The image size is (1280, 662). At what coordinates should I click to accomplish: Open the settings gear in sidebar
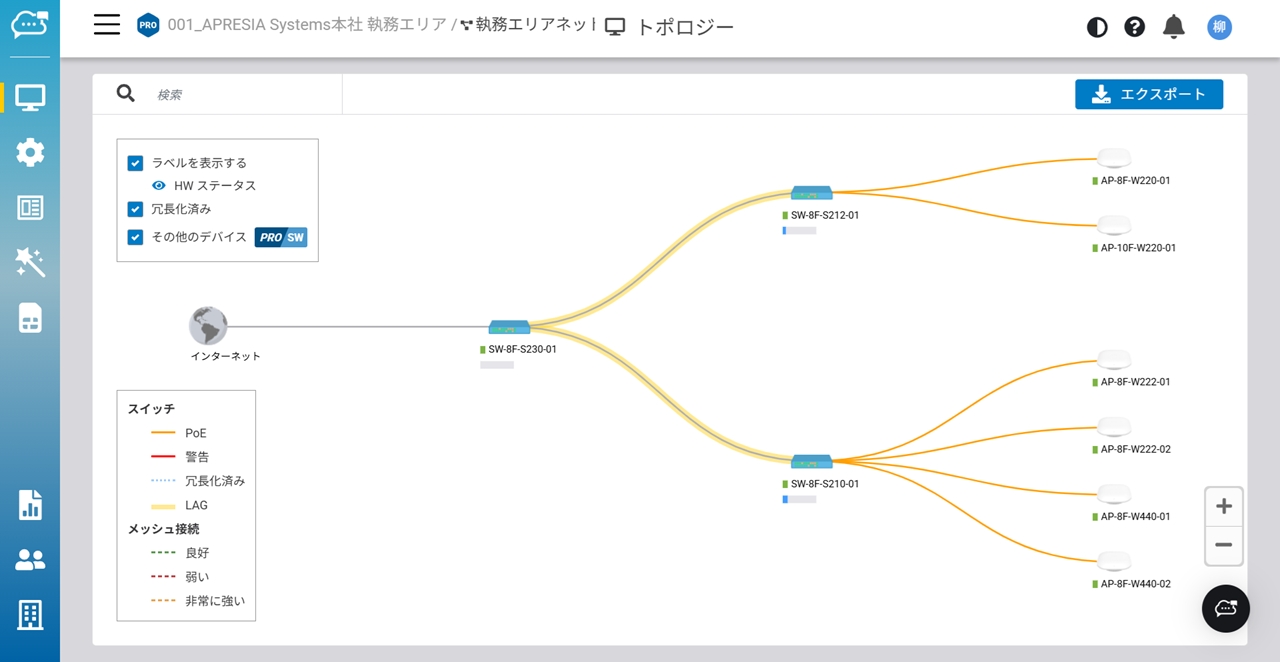(30, 153)
